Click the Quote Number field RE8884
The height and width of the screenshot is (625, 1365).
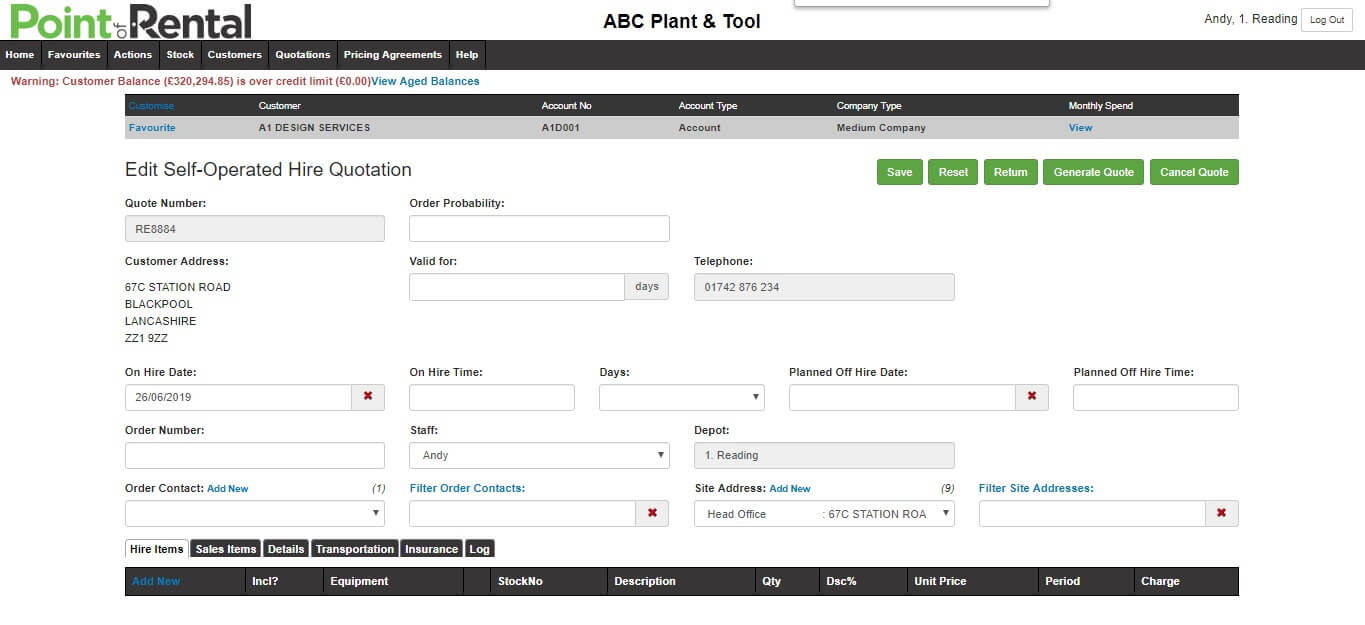point(255,229)
